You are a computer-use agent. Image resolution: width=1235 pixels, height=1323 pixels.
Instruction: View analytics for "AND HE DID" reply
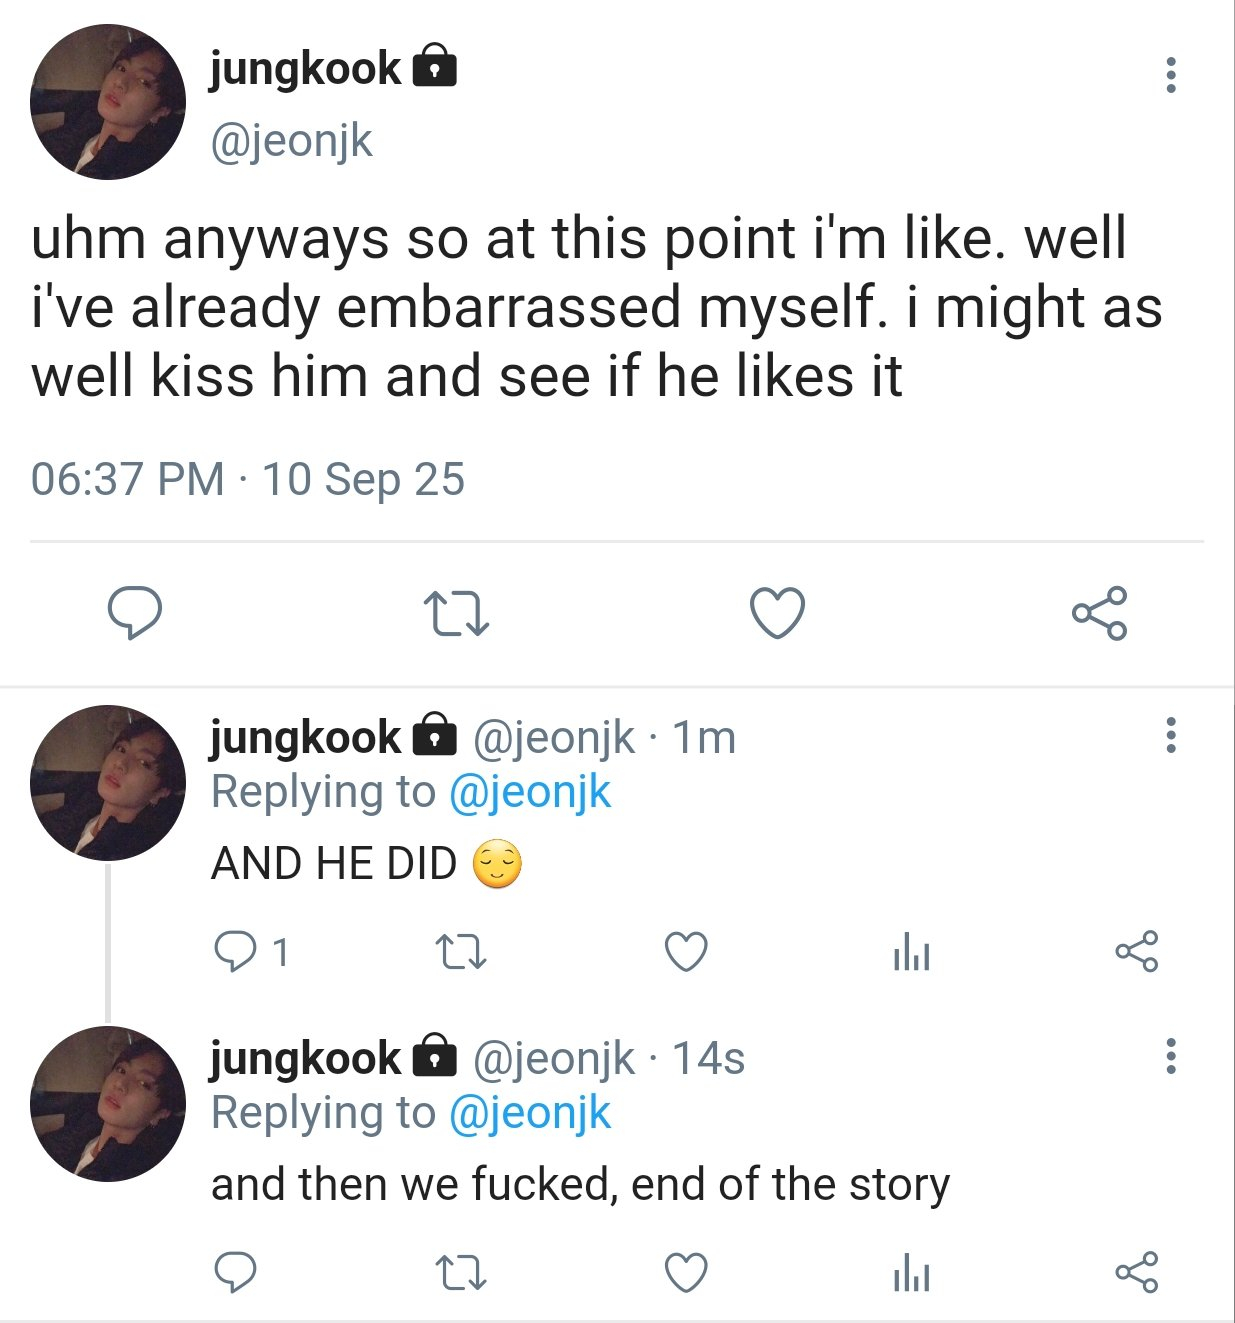911,953
